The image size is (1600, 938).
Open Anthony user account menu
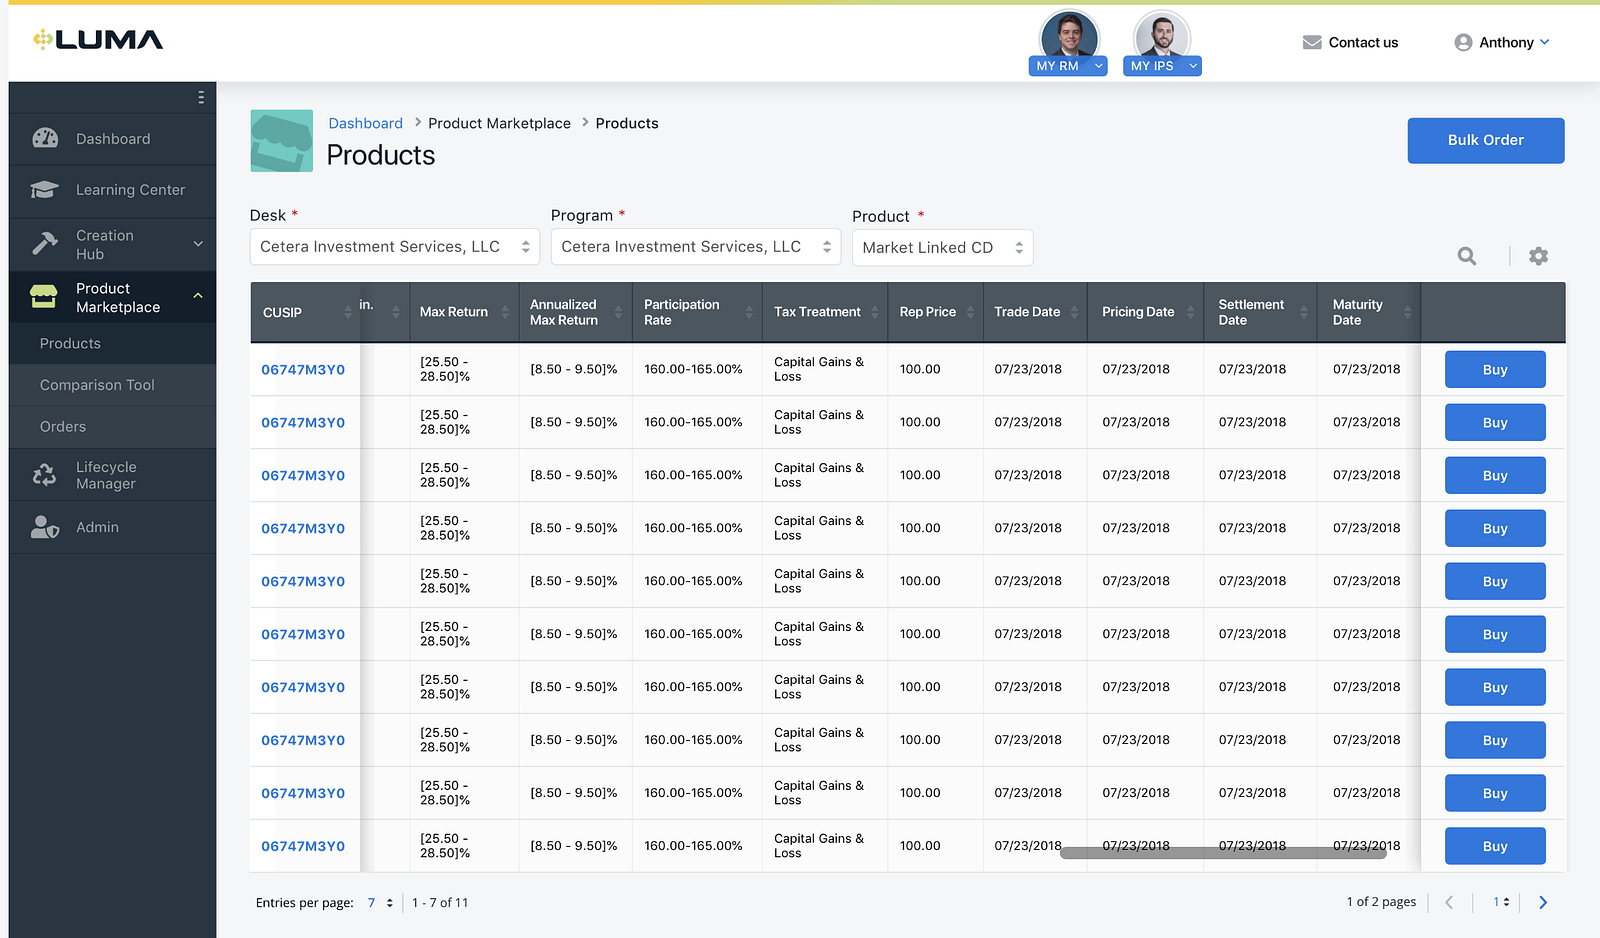click(x=1502, y=42)
